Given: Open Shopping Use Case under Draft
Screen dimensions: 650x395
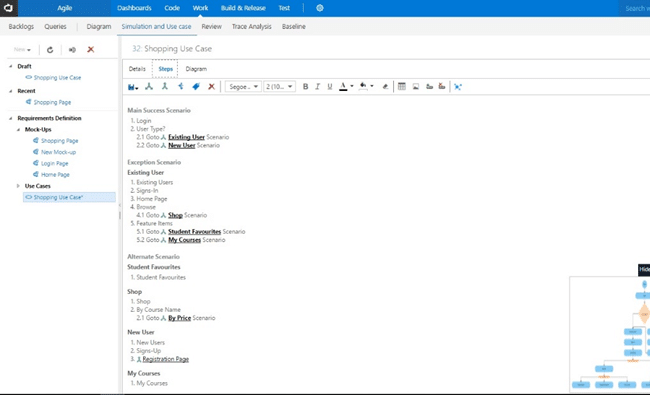Looking at the screenshot, I should tap(57, 78).
